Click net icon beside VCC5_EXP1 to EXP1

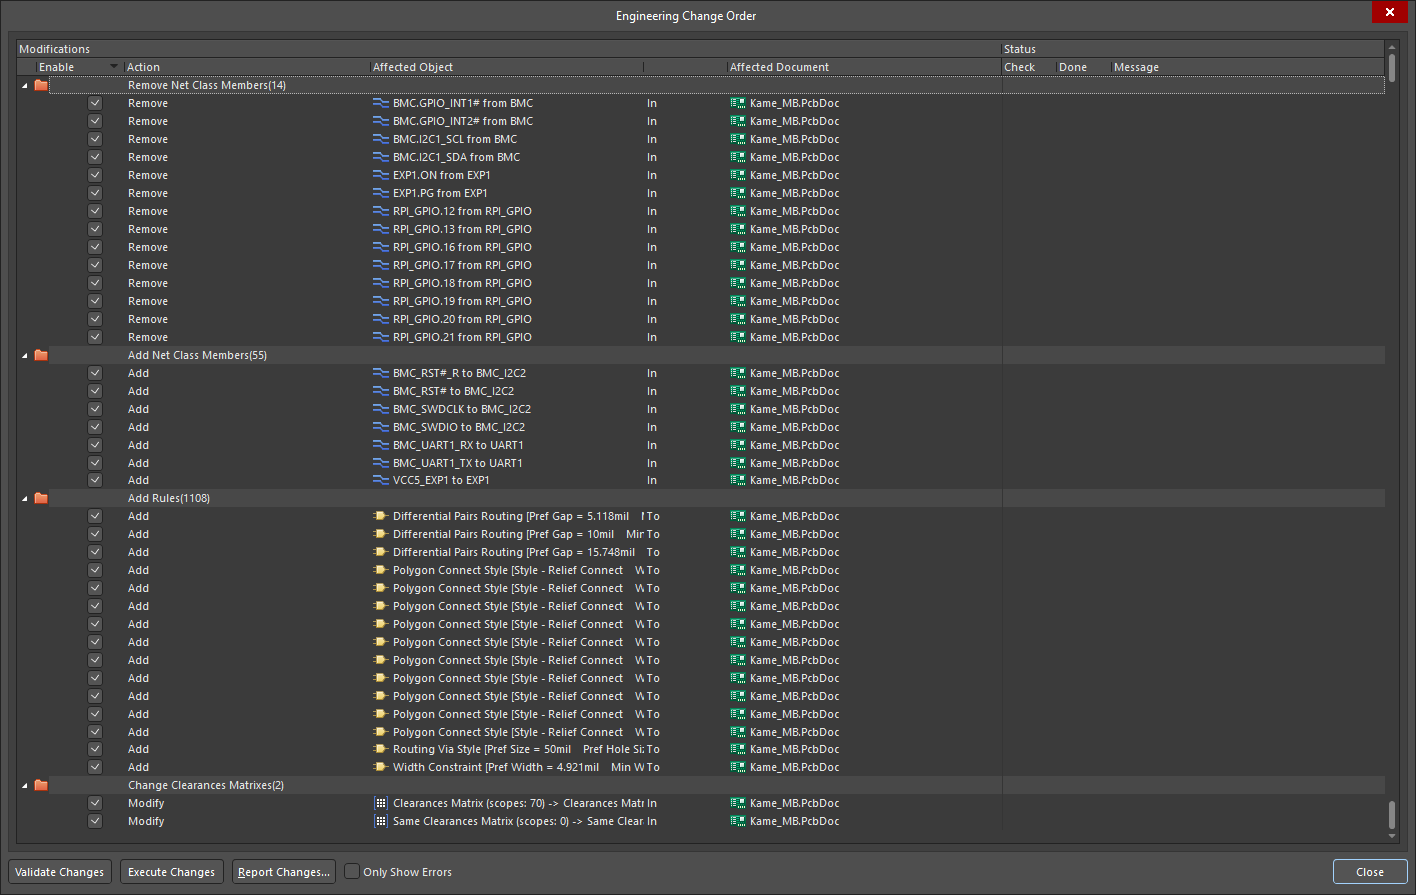380,480
